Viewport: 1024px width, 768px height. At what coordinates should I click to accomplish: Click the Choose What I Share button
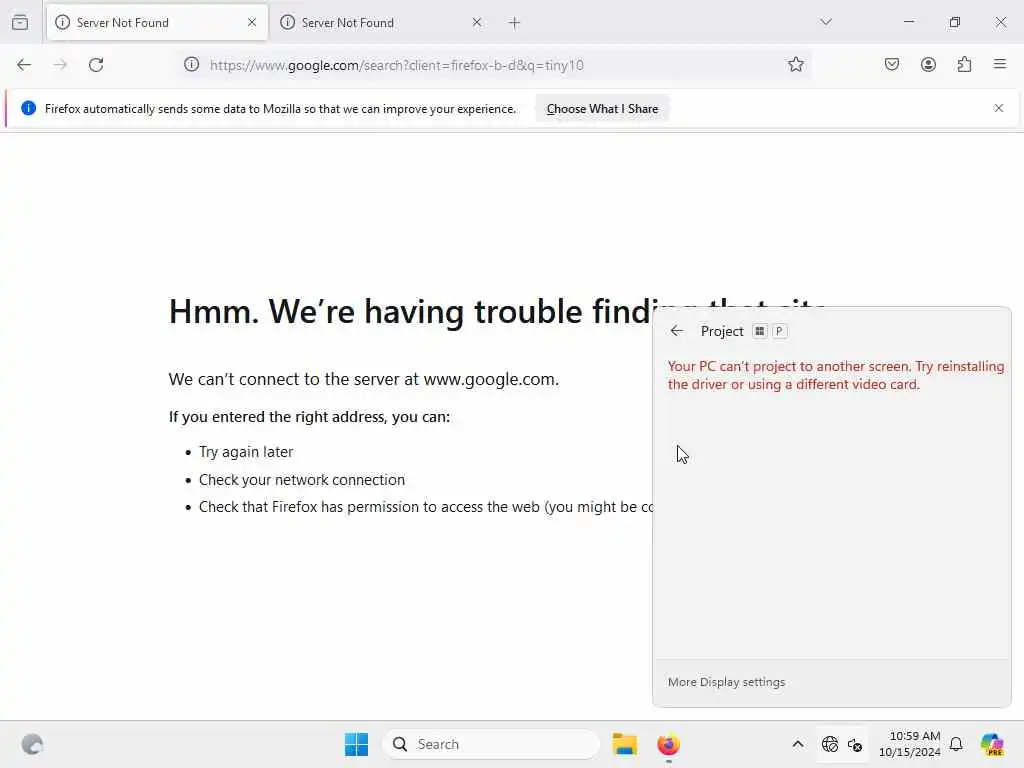pos(602,109)
